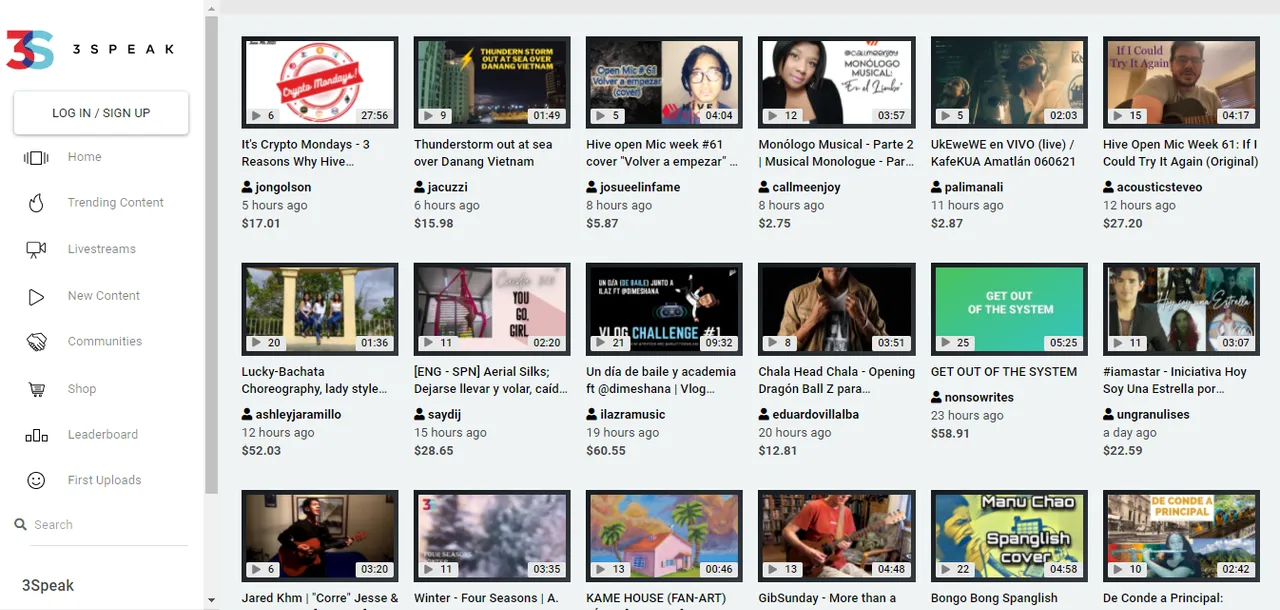Play the GibSunday guitar thumbnail
The height and width of the screenshot is (610, 1280).
(837, 535)
